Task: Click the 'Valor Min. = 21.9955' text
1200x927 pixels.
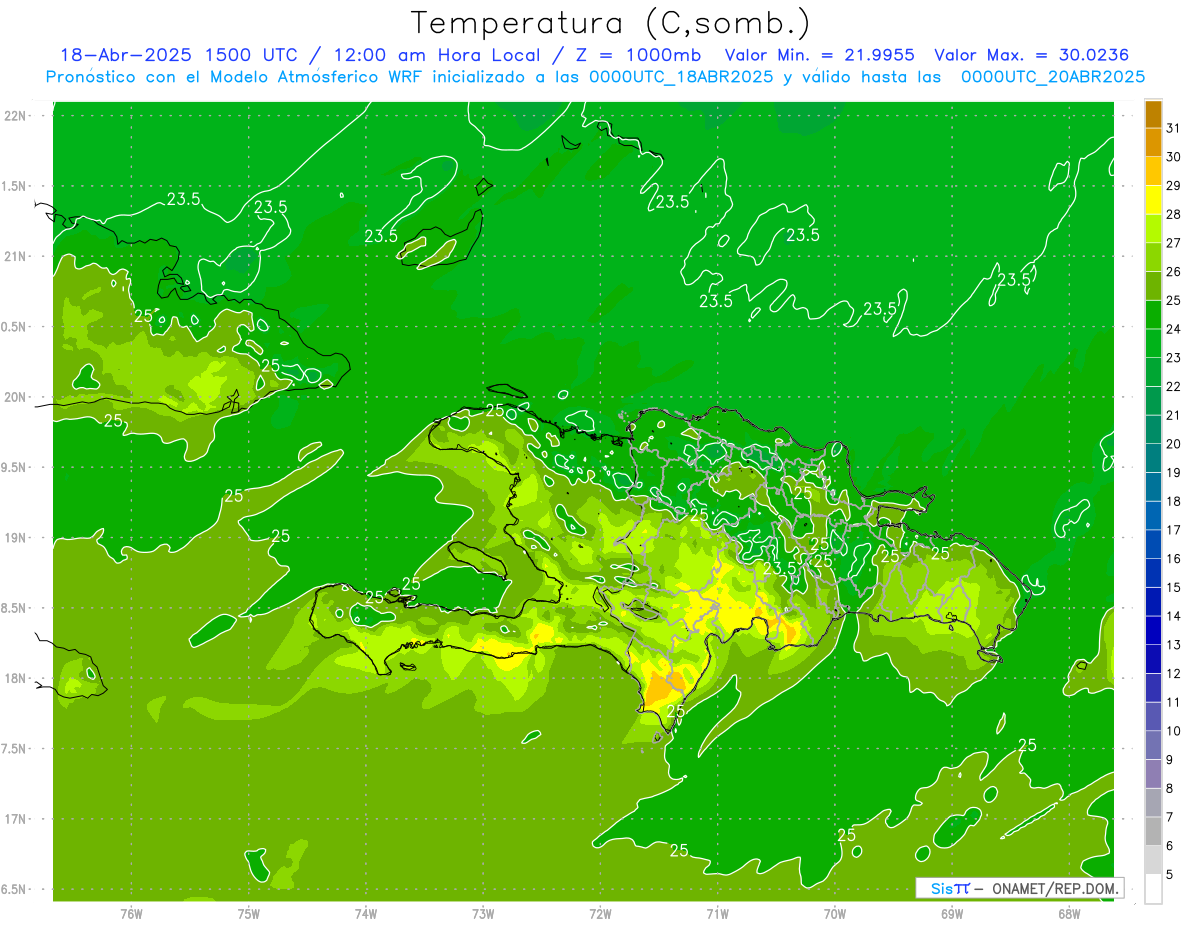Action: pyautogui.click(x=819, y=55)
